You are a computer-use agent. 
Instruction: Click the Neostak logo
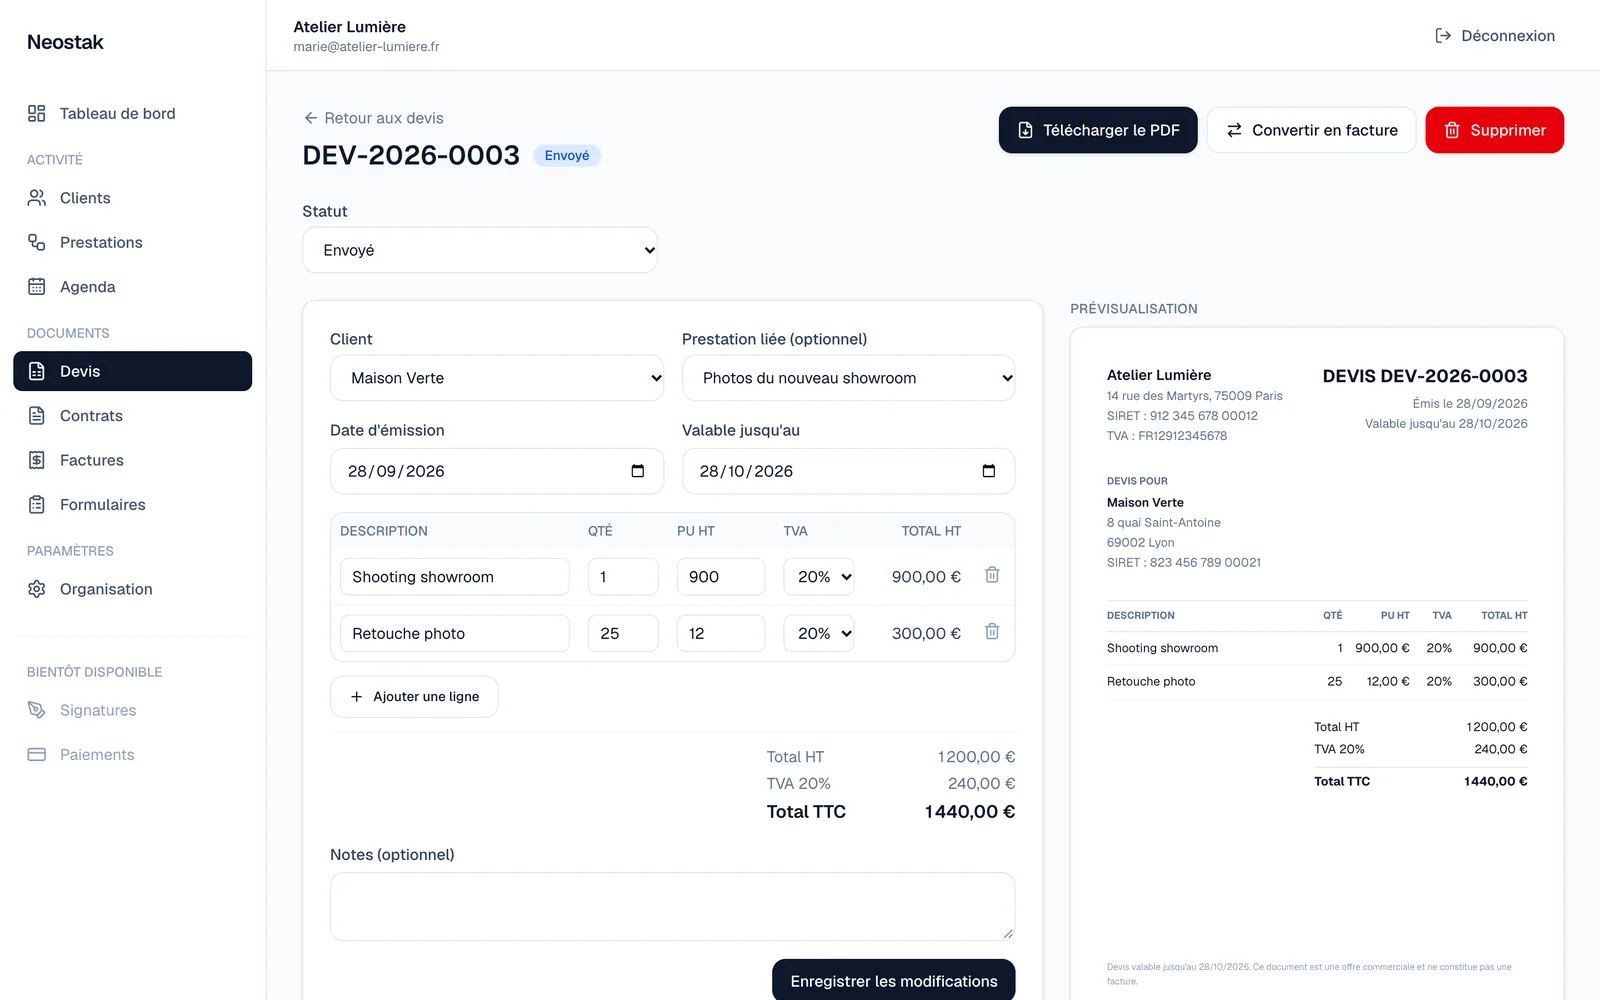click(65, 42)
